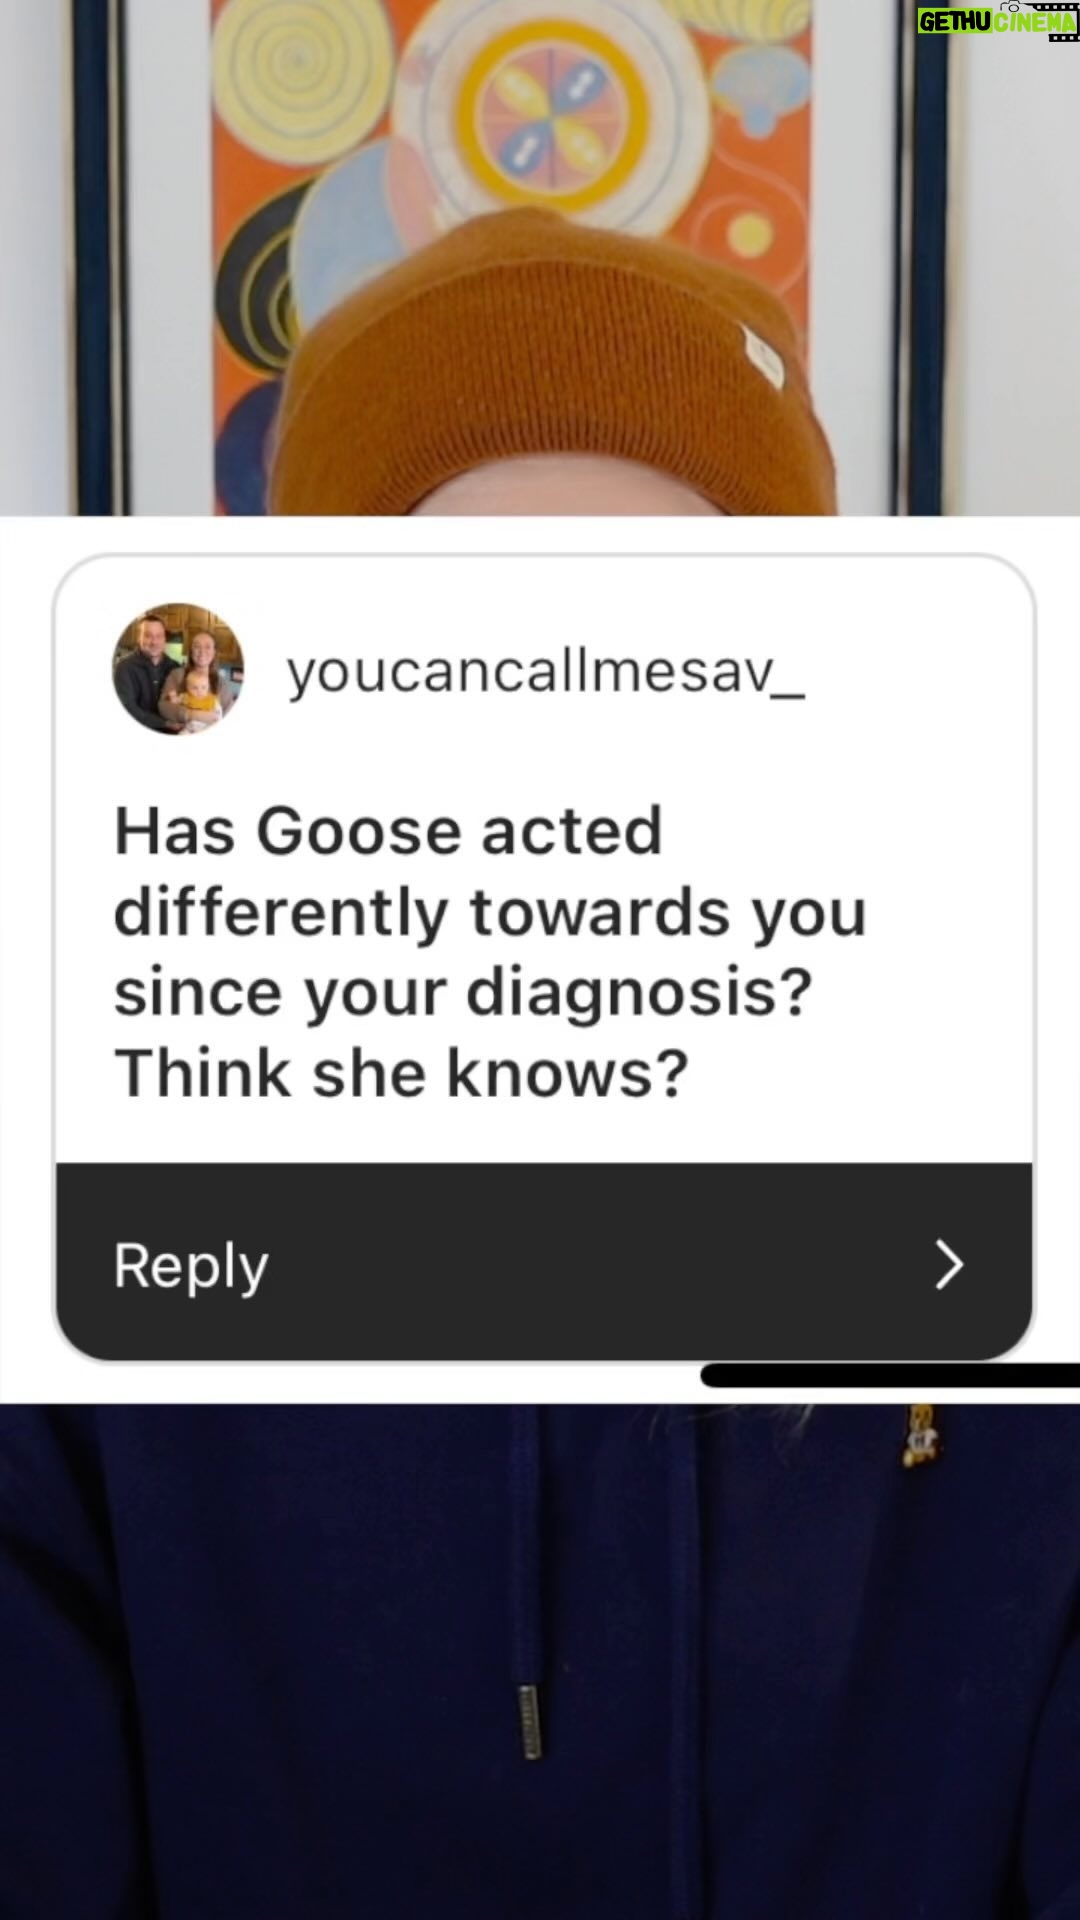1080x1920 pixels.
Task: Select the right navy picture frame edge
Action: pyautogui.click(x=929, y=257)
